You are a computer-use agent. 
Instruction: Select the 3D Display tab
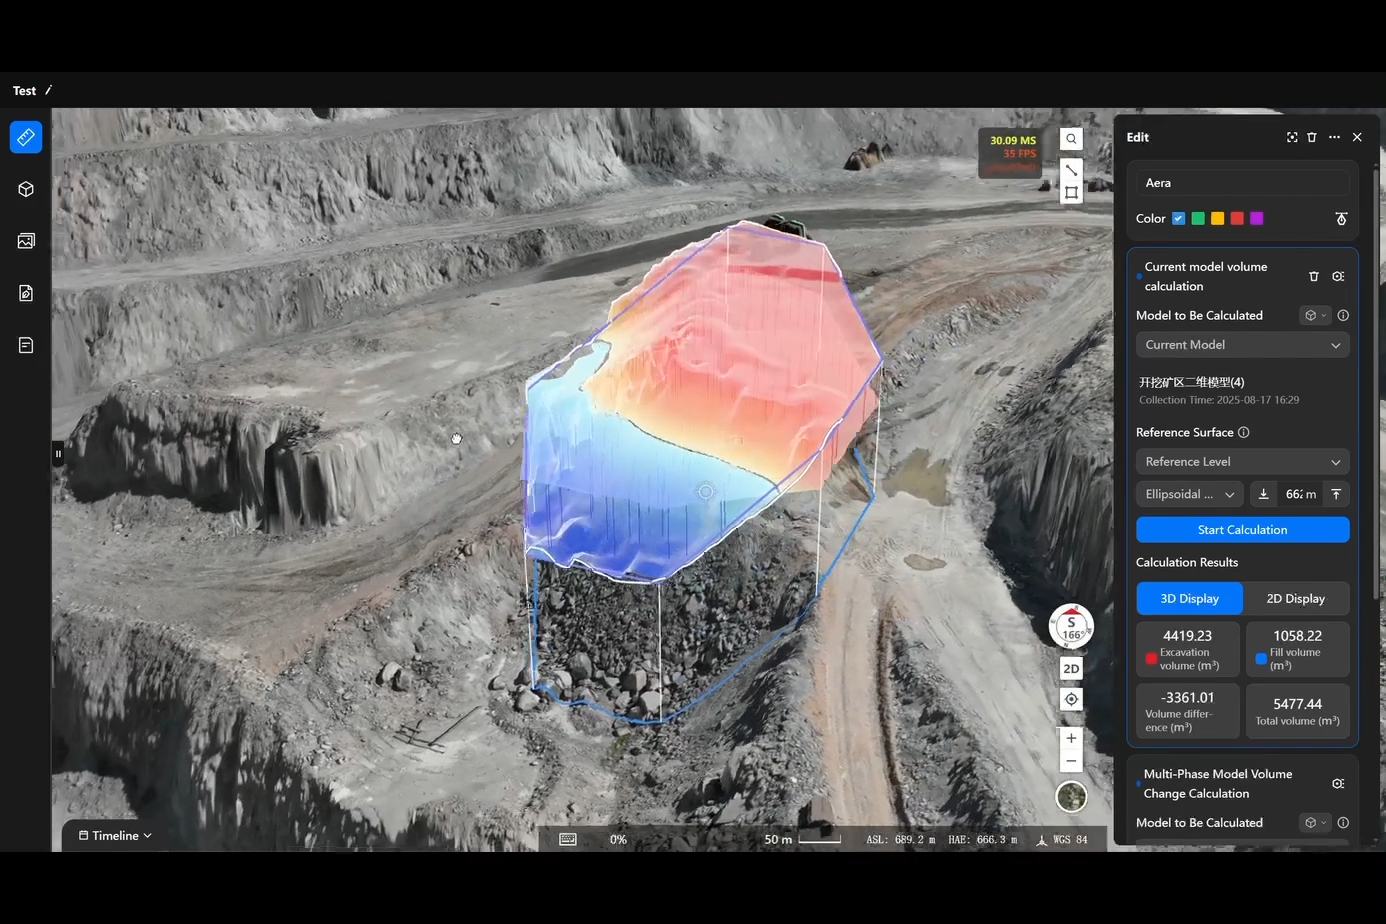(1189, 598)
